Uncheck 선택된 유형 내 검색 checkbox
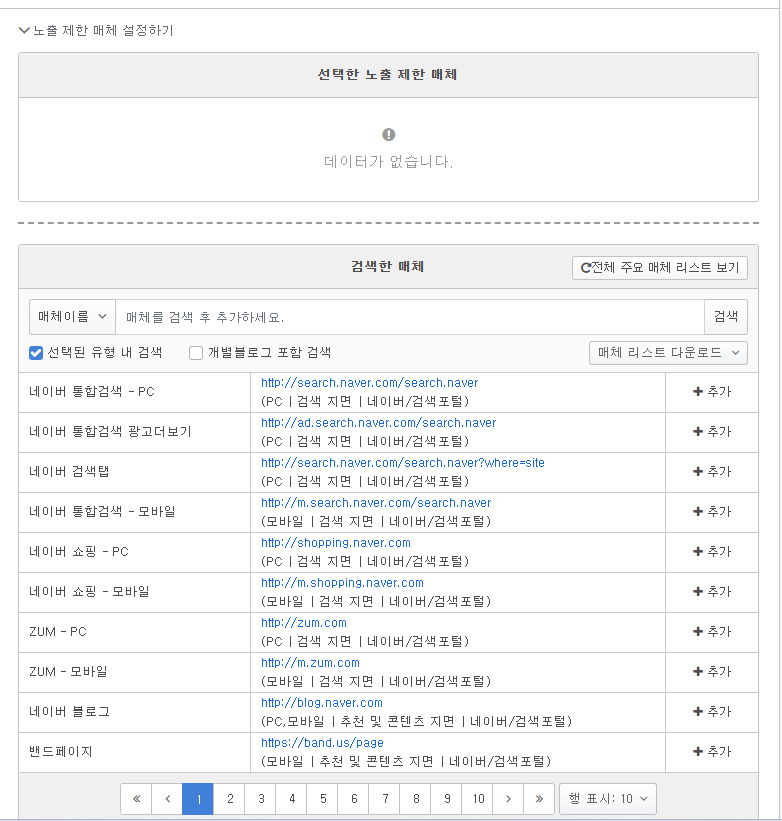Screen dimensions: 782x821 [36, 353]
